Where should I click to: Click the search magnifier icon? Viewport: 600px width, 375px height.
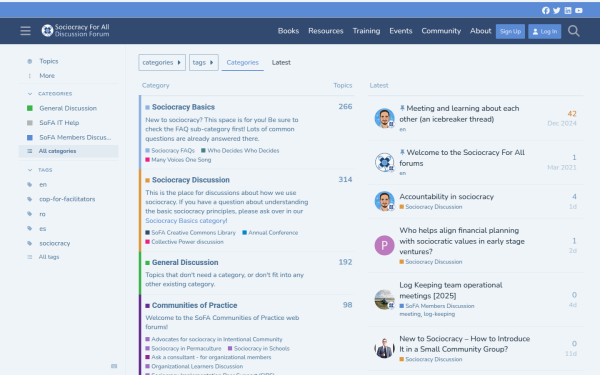pyautogui.click(x=574, y=31)
